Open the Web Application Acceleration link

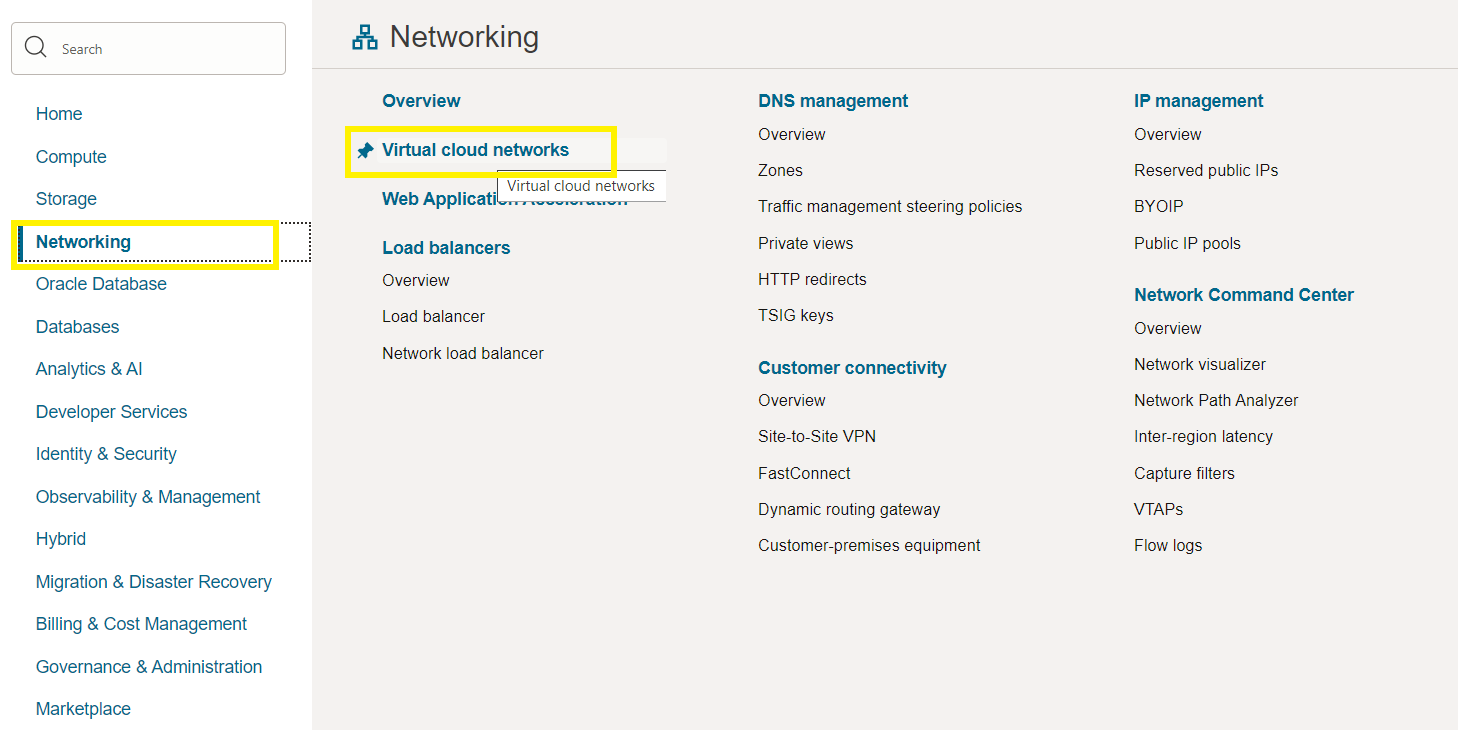(x=505, y=199)
